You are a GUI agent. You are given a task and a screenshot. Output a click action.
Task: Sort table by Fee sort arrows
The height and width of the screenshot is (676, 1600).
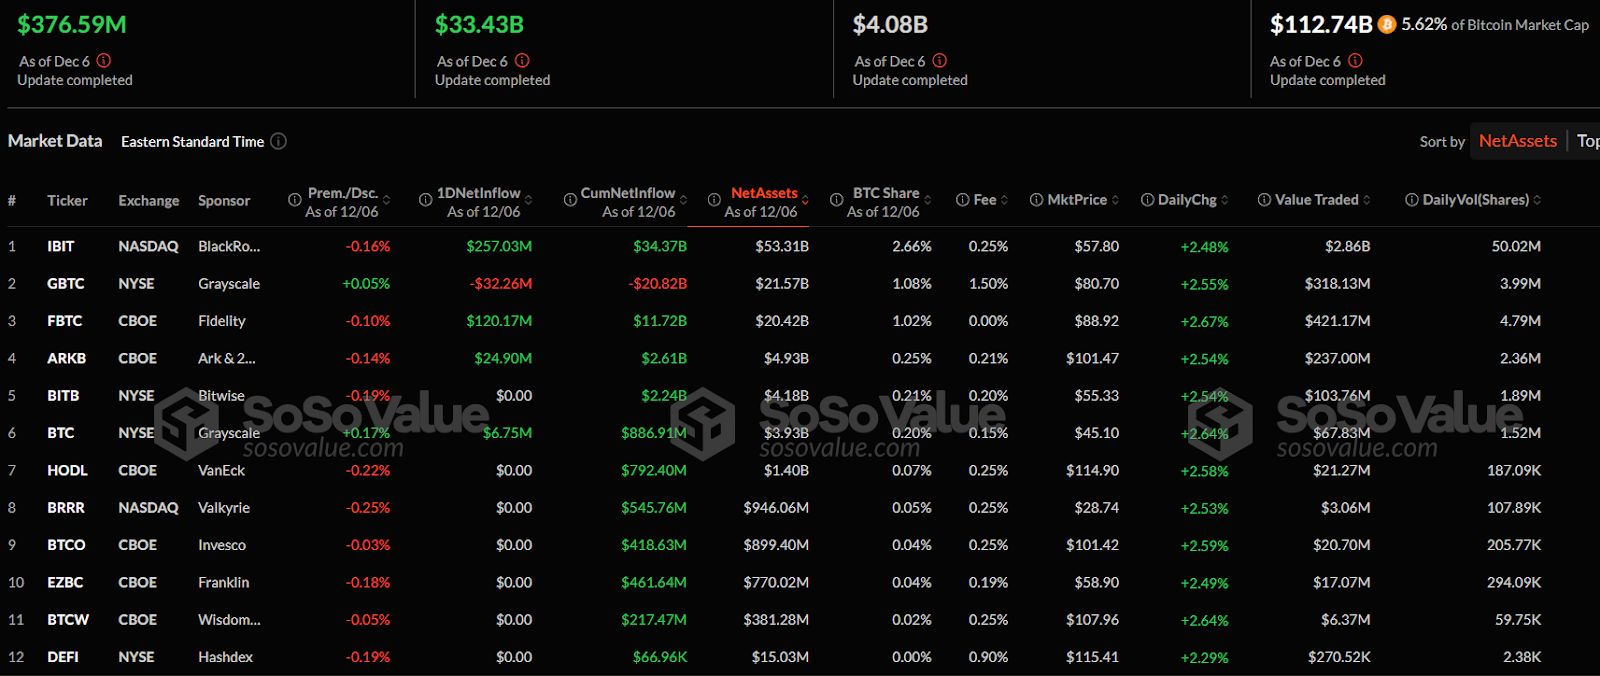point(1004,200)
